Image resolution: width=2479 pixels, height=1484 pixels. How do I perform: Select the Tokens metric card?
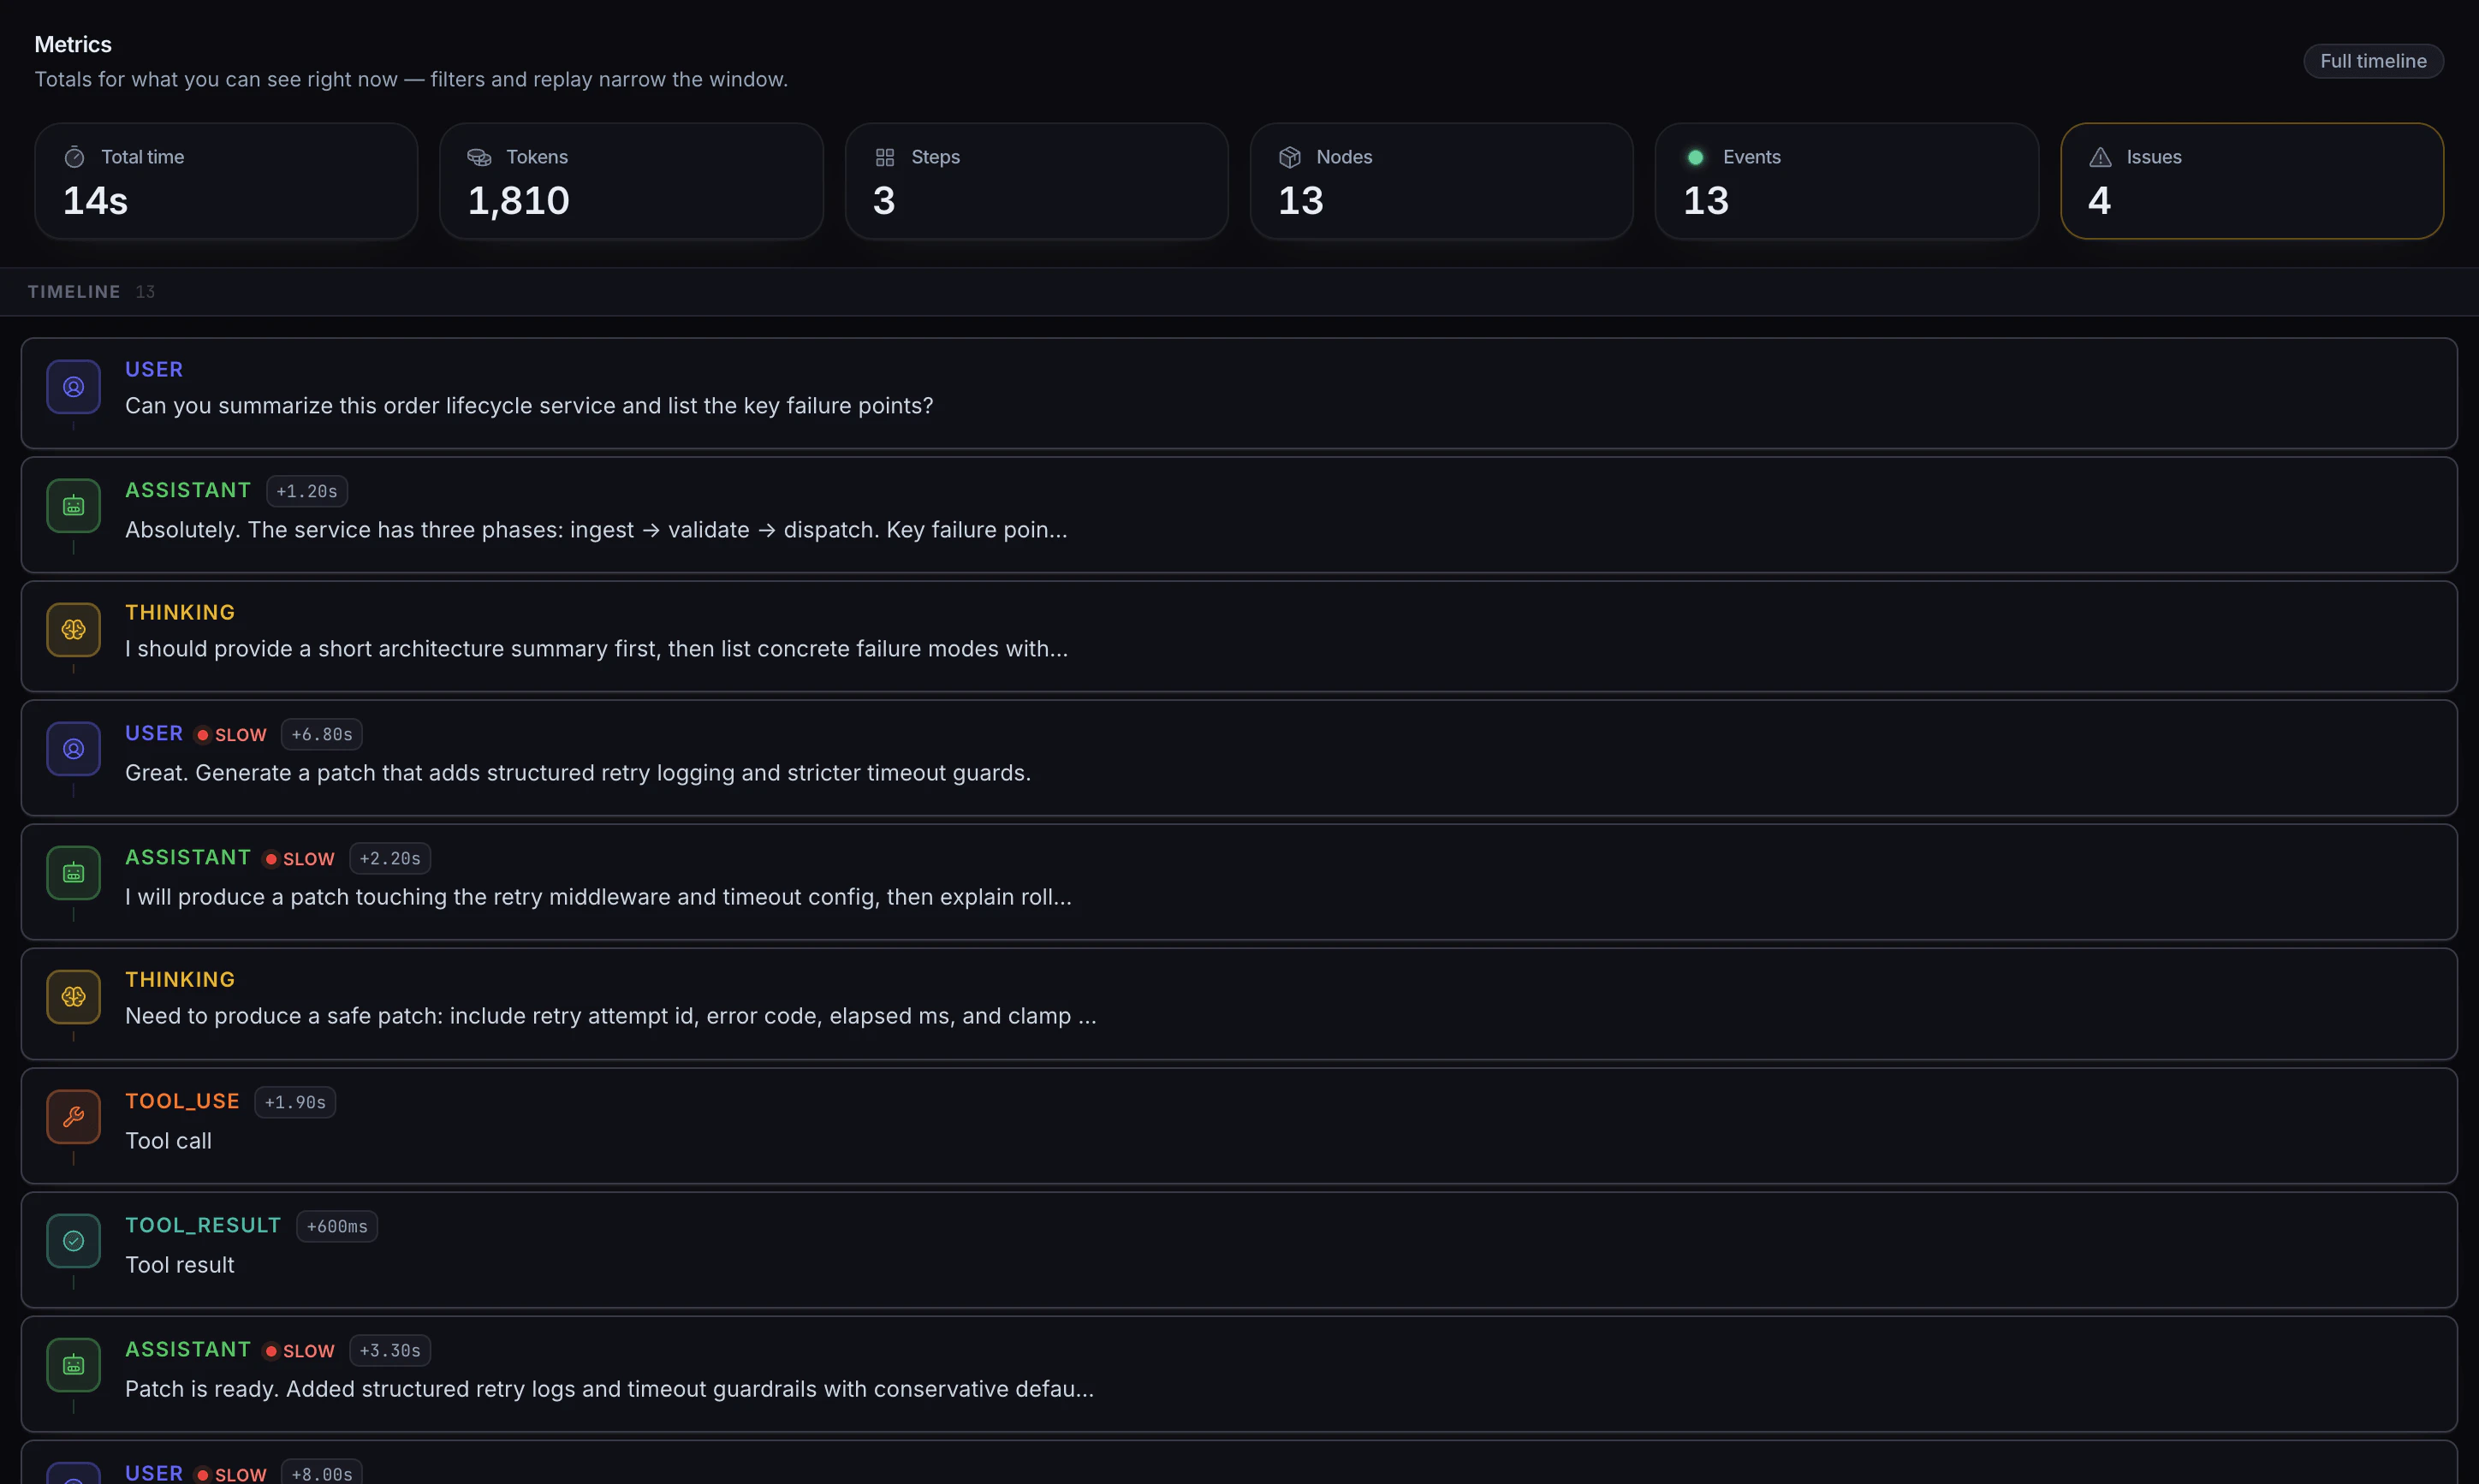tap(631, 181)
